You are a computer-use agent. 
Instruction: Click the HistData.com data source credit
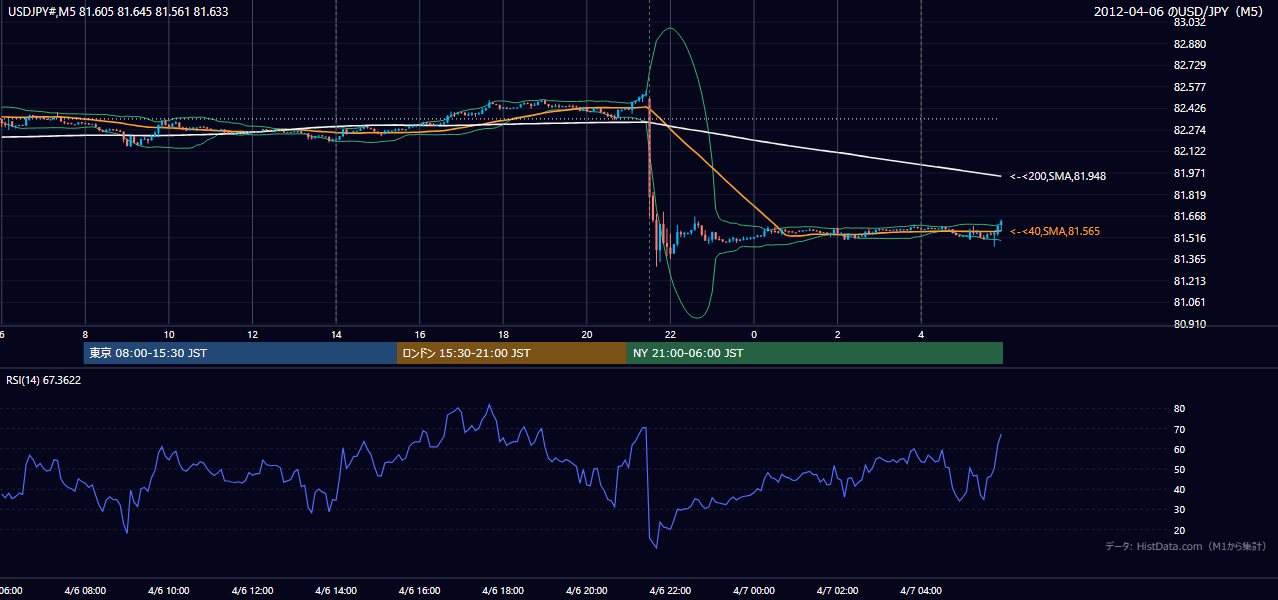1185,546
